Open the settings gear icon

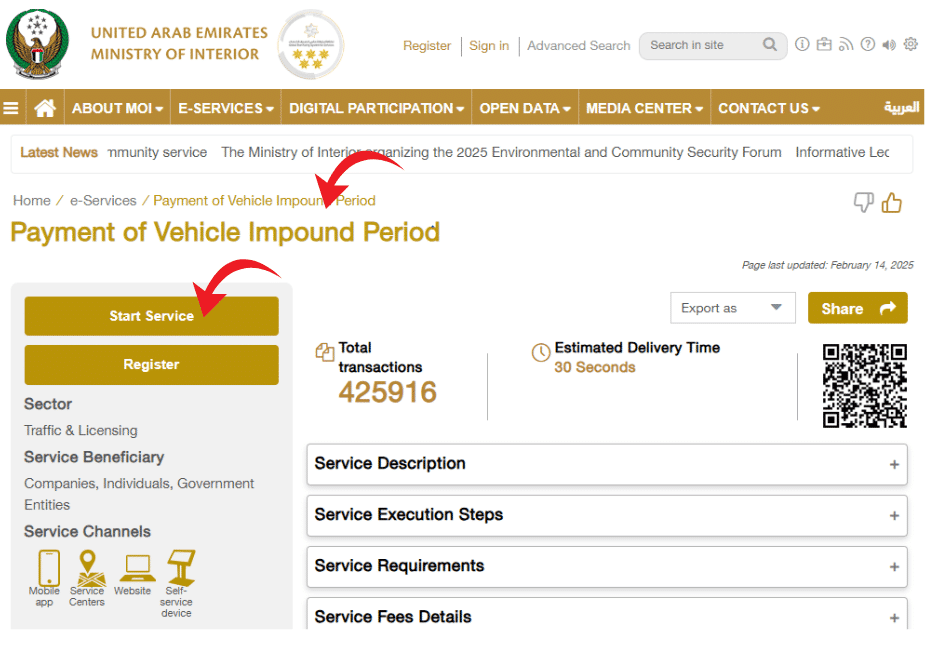click(911, 45)
